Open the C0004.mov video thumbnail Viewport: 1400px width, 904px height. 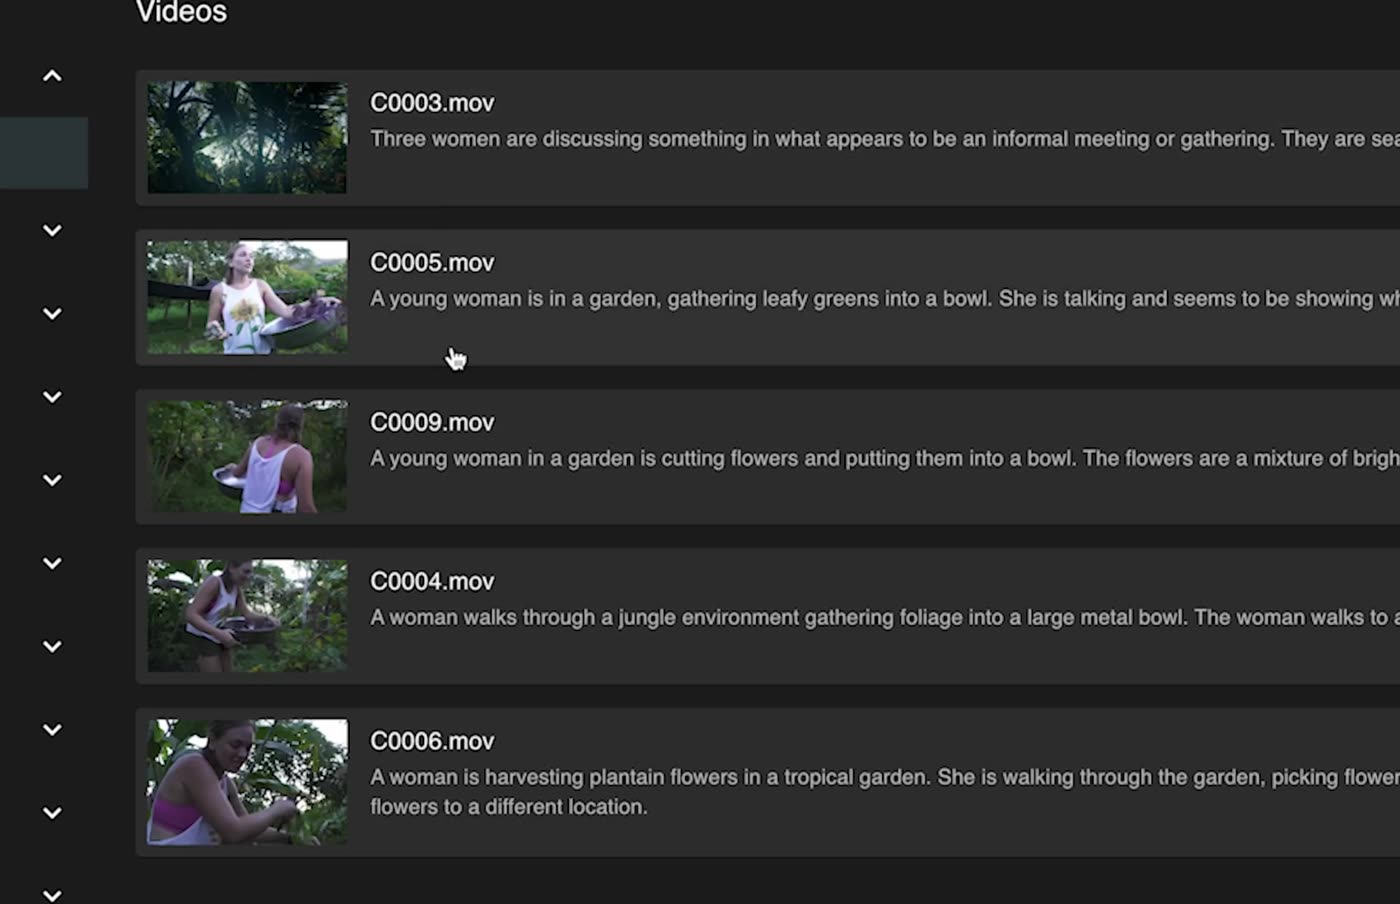(247, 616)
